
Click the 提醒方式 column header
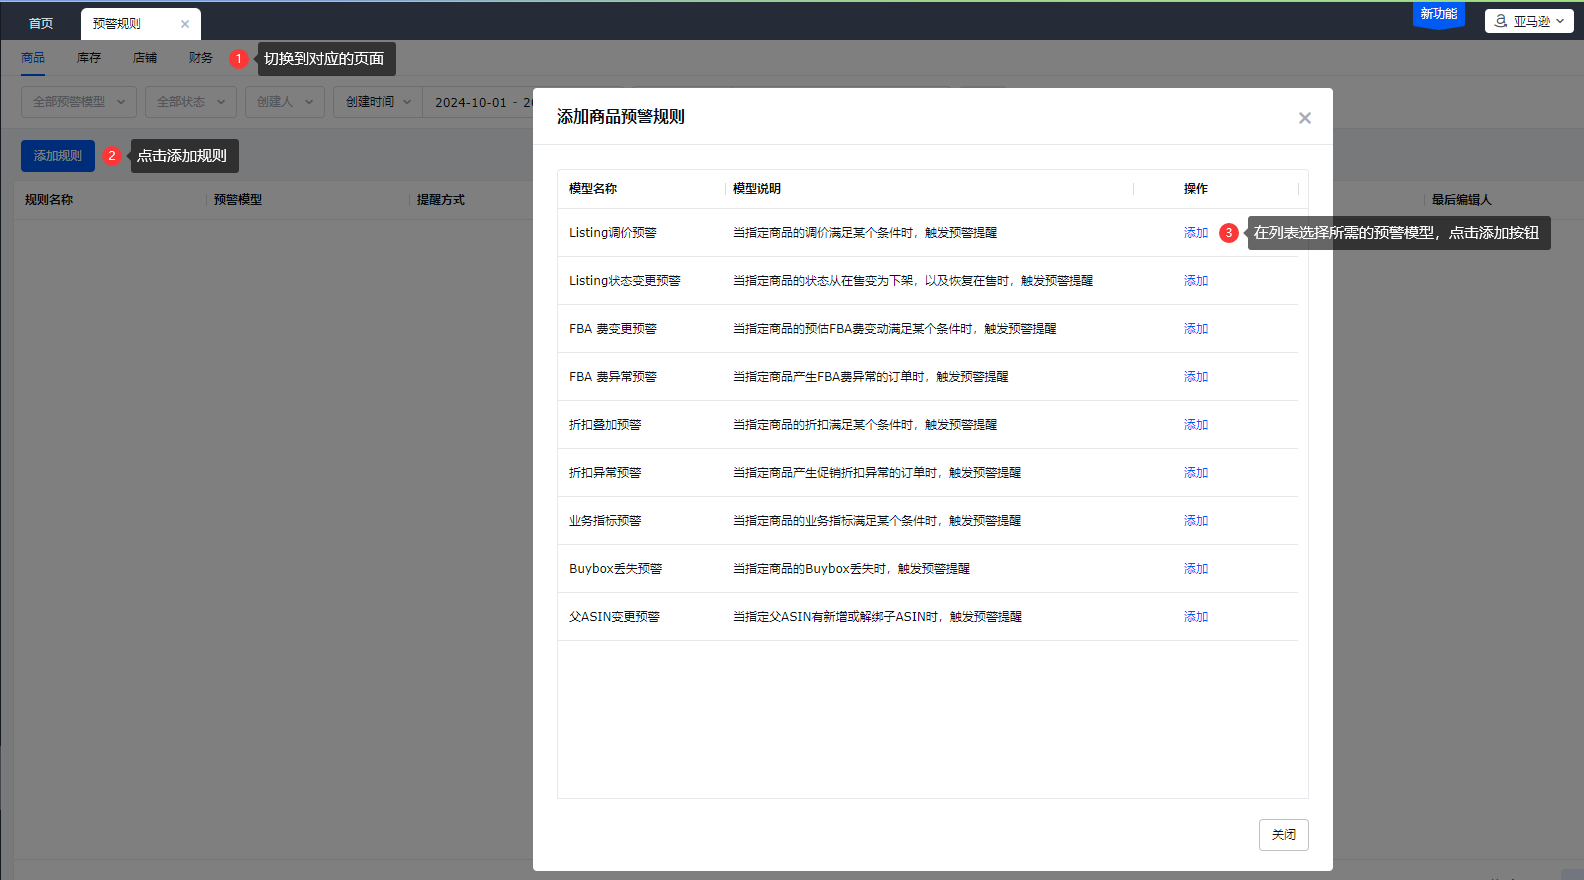(x=441, y=200)
